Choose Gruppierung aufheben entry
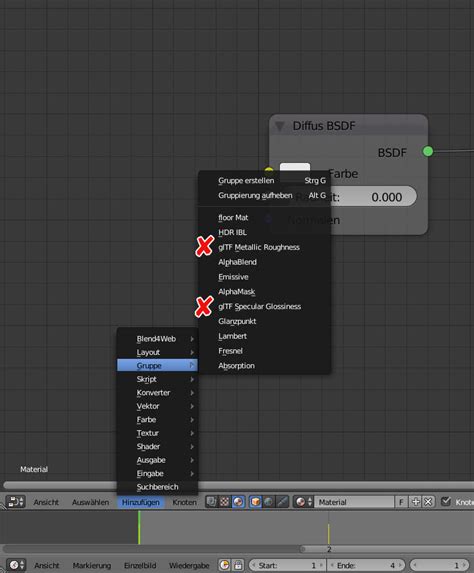This screenshot has width=474, height=573. pos(265,196)
